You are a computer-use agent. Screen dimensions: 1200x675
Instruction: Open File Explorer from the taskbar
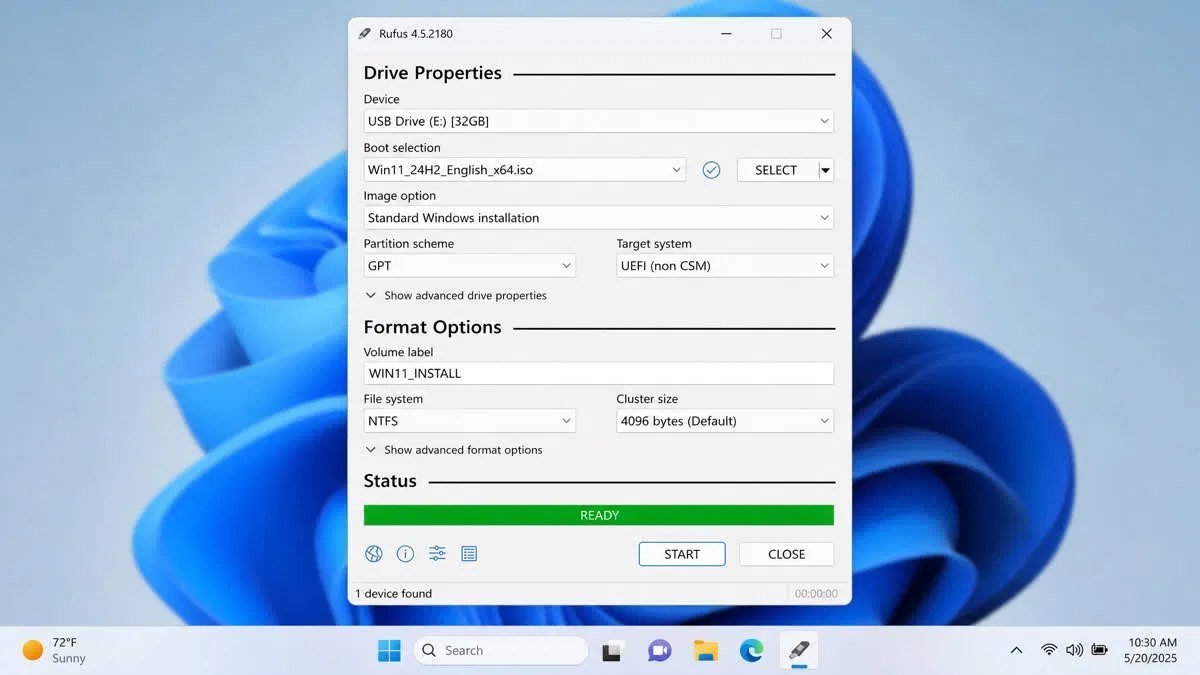click(x=706, y=651)
